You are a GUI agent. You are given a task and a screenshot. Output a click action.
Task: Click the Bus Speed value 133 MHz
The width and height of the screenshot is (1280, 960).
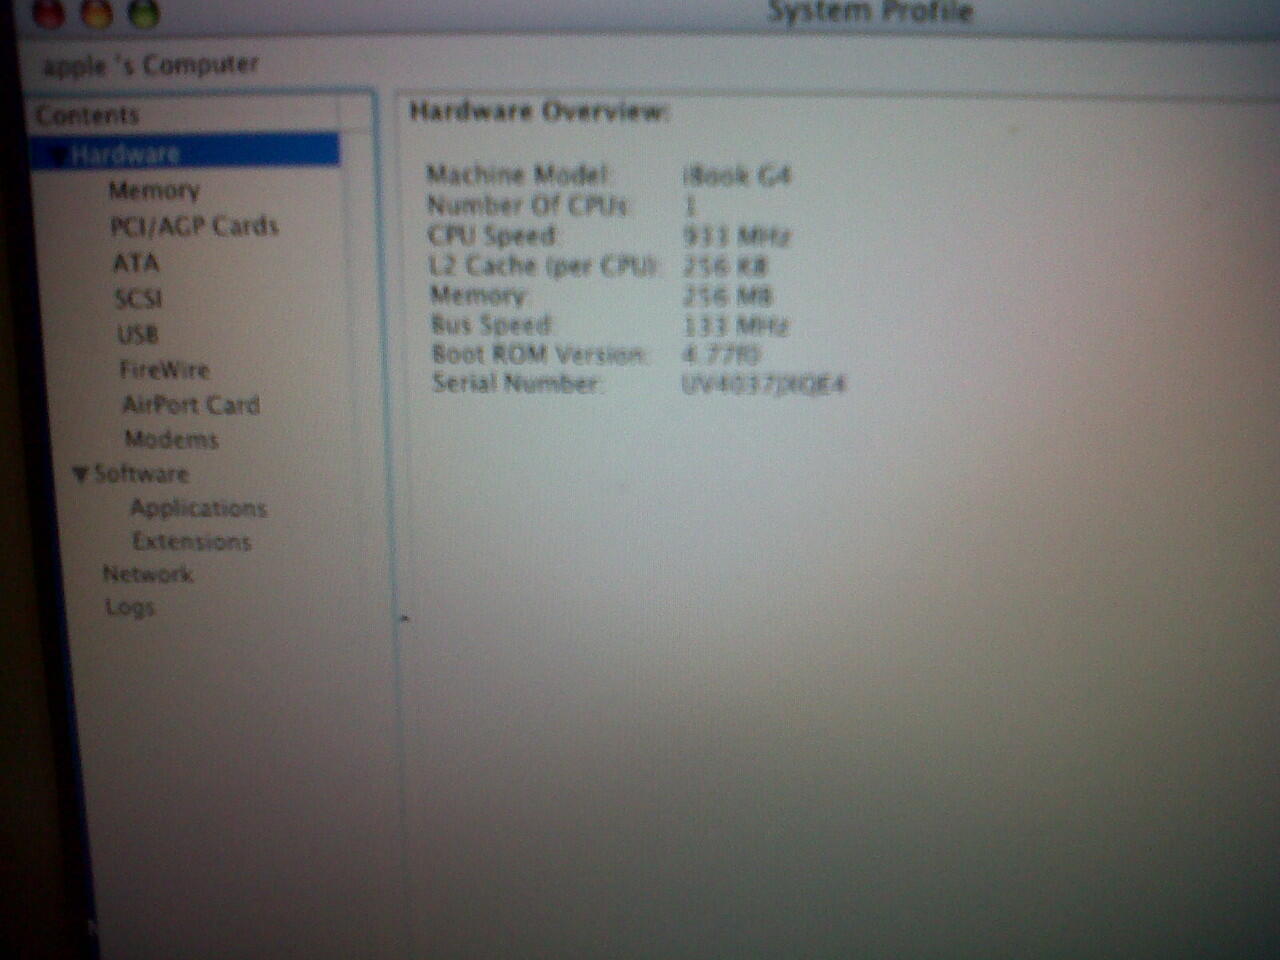(736, 326)
